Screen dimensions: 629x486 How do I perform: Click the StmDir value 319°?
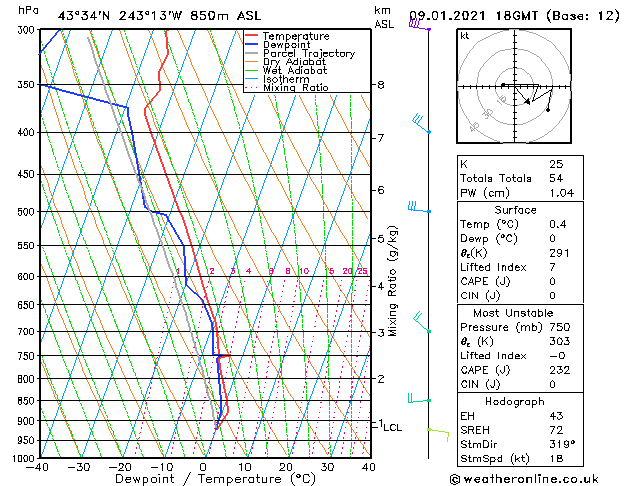(x=562, y=444)
